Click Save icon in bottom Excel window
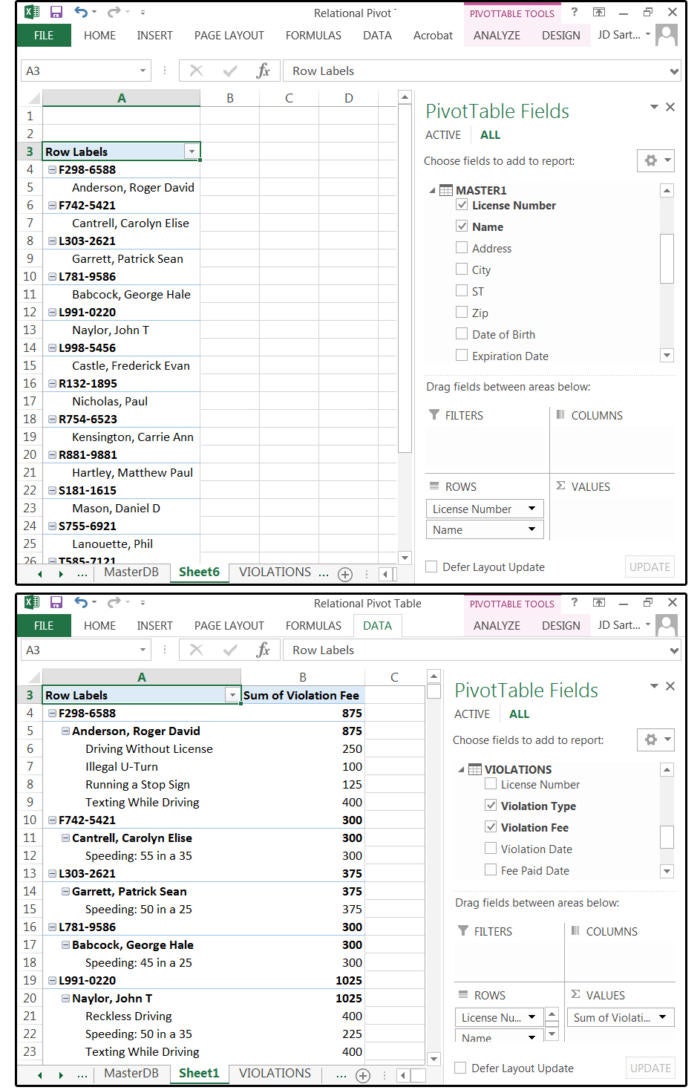This screenshot has width=700, height=1090. click(x=56, y=602)
